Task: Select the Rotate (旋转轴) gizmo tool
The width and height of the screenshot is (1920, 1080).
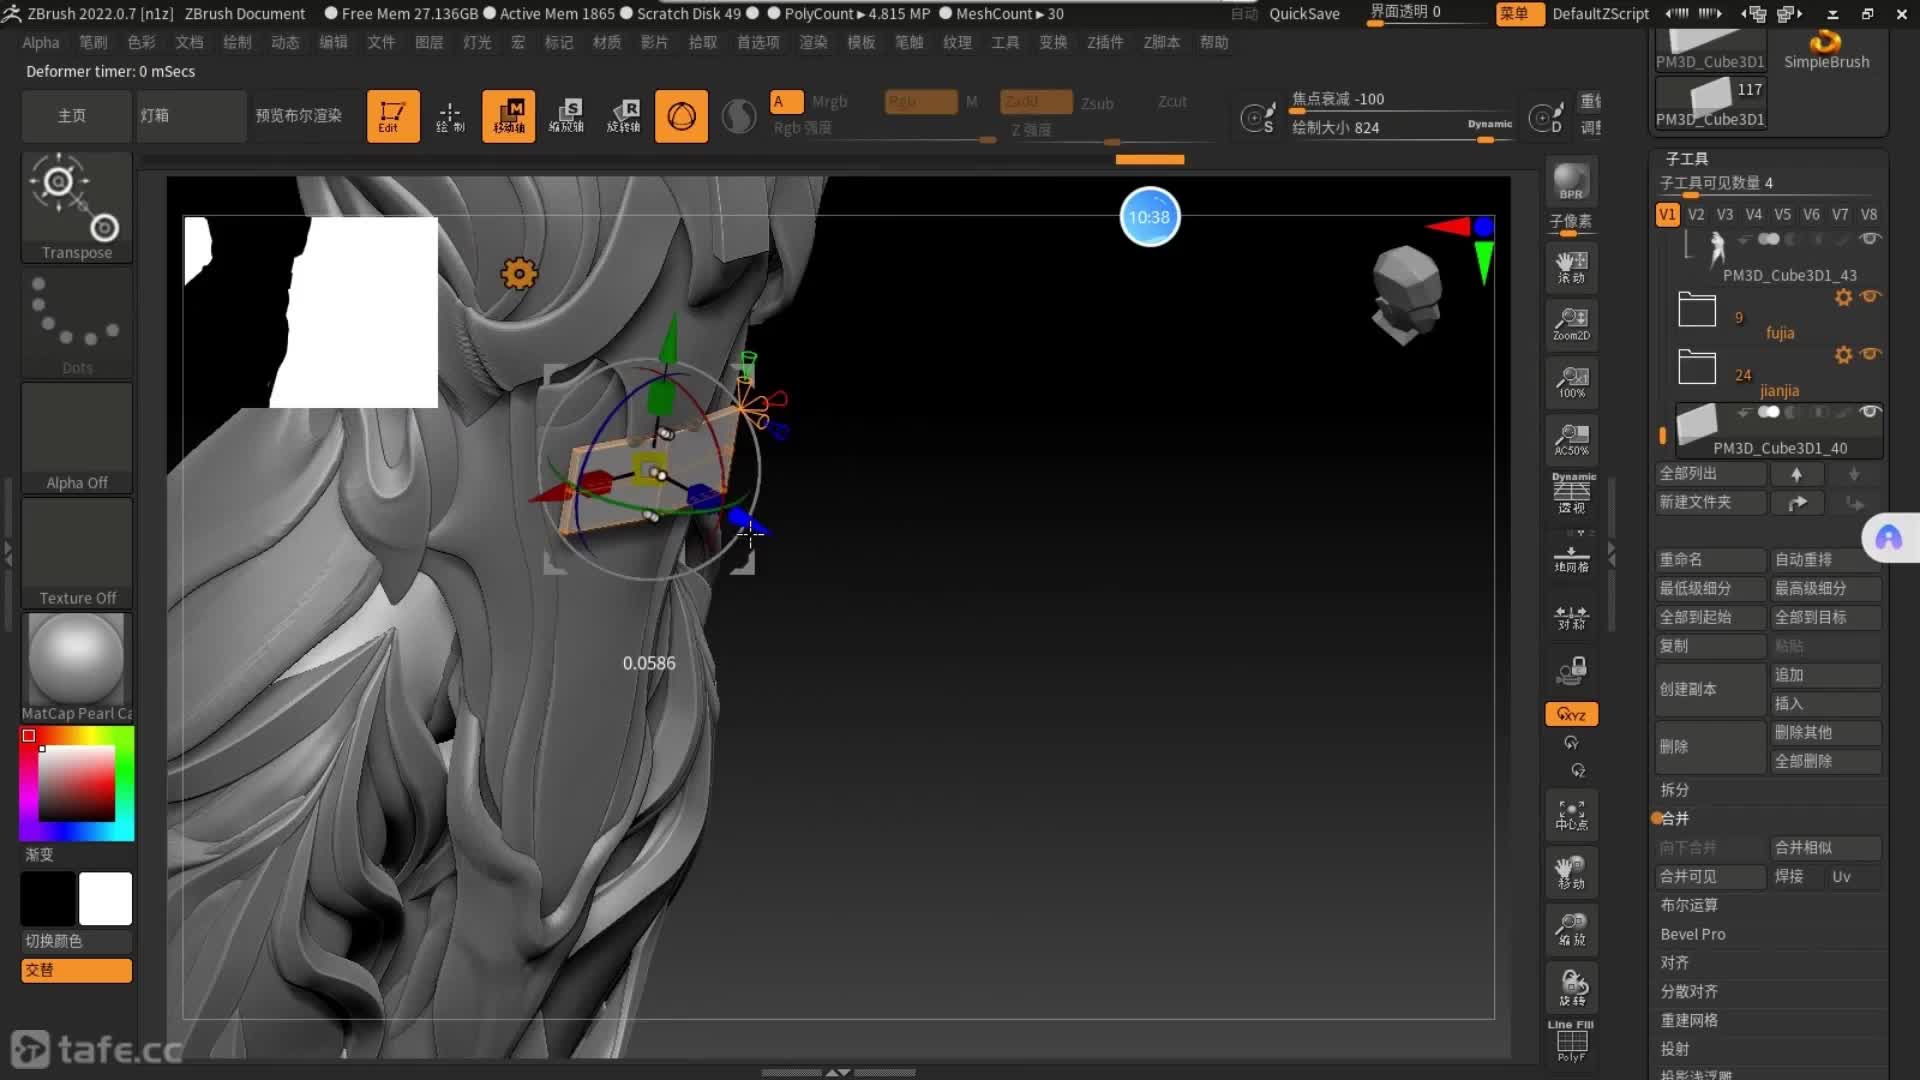Action: pyautogui.click(x=623, y=116)
